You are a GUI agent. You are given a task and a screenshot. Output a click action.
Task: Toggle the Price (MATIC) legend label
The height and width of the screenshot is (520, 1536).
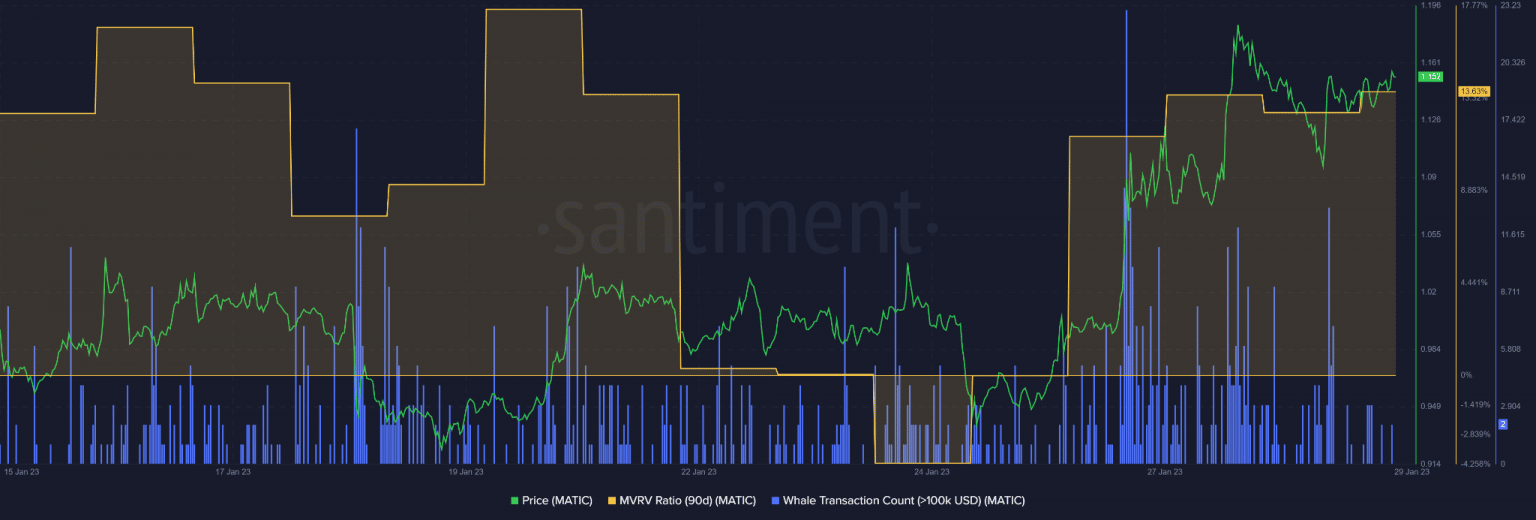(557, 500)
